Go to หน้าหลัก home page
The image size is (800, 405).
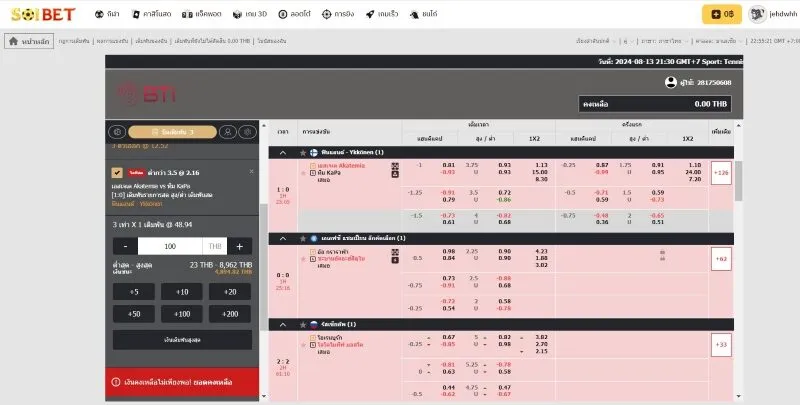click(29, 41)
